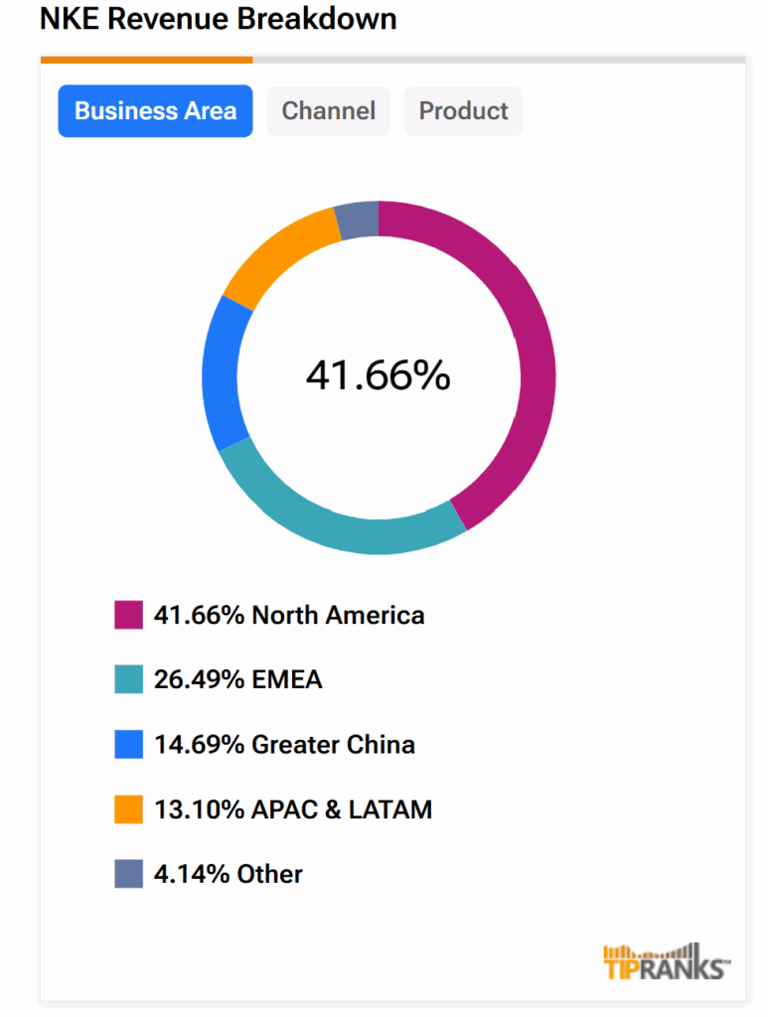Select the Business Area tab
Image resolution: width=768 pixels, height=1017 pixels.
coord(155,111)
